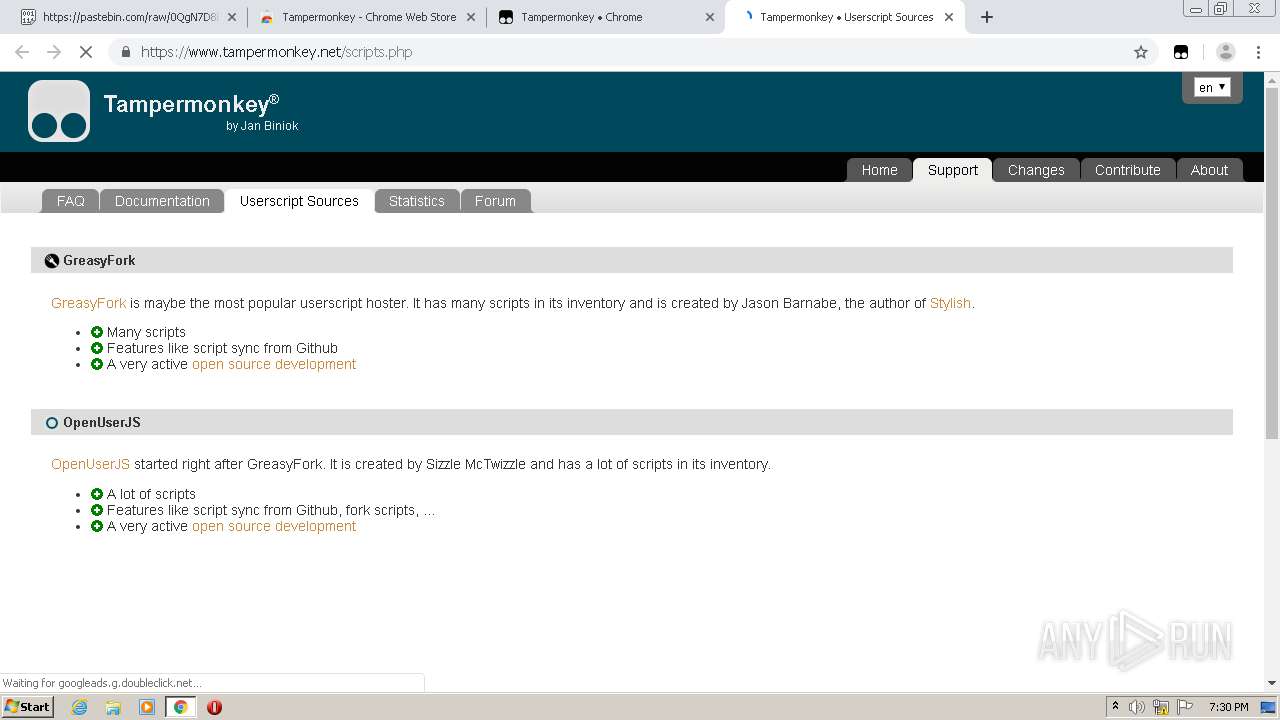Screen dimensions: 1280x720
Task: Stop loading the page
Action: coord(86,52)
